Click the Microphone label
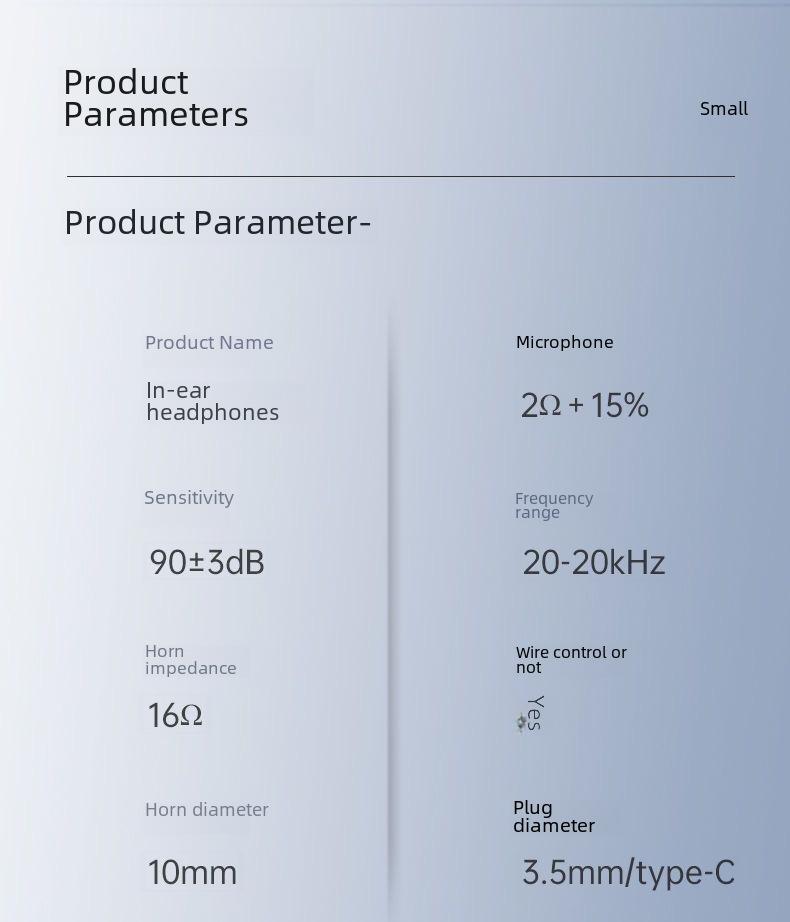Image resolution: width=790 pixels, height=922 pixels. (x=564, y=342)
